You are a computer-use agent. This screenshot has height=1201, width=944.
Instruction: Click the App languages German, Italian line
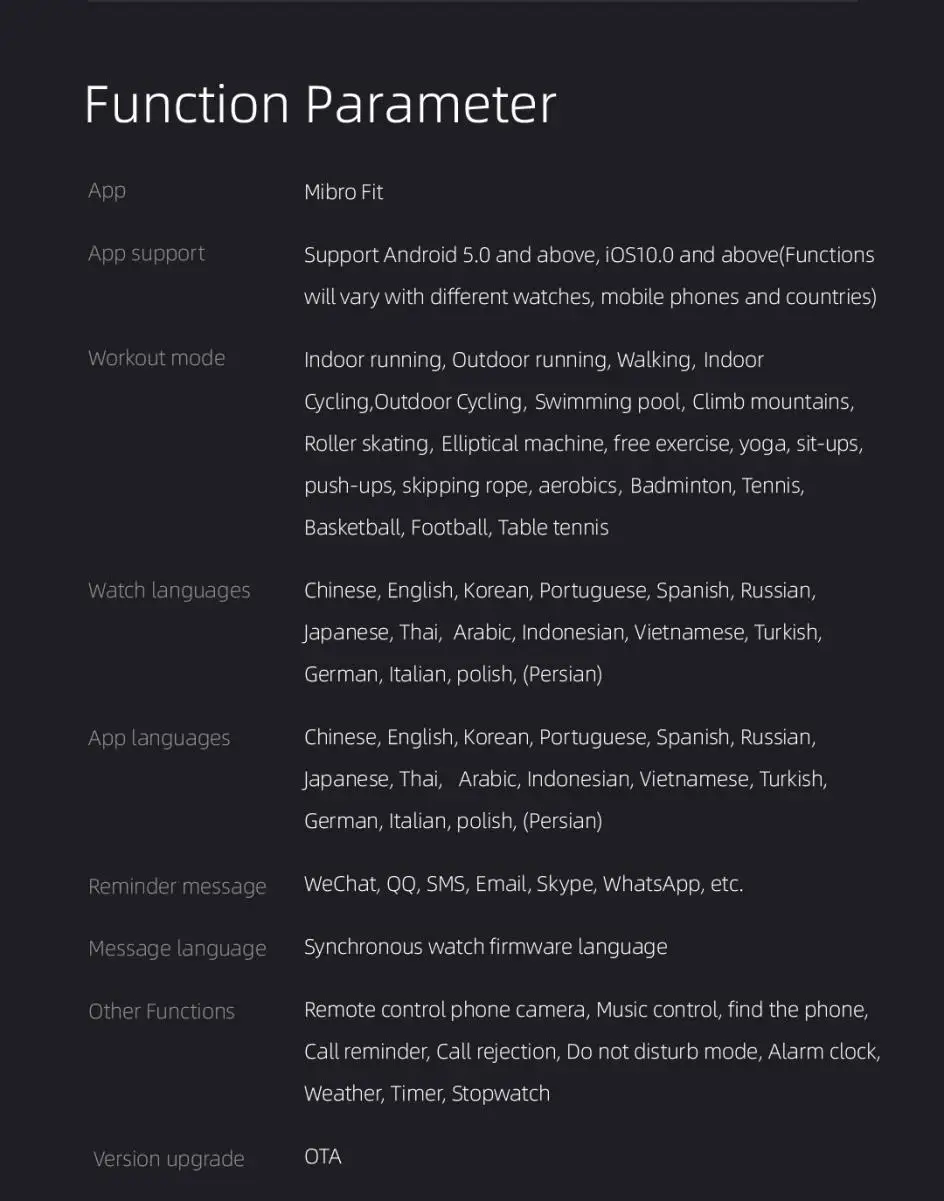click(x=453, y=822)
